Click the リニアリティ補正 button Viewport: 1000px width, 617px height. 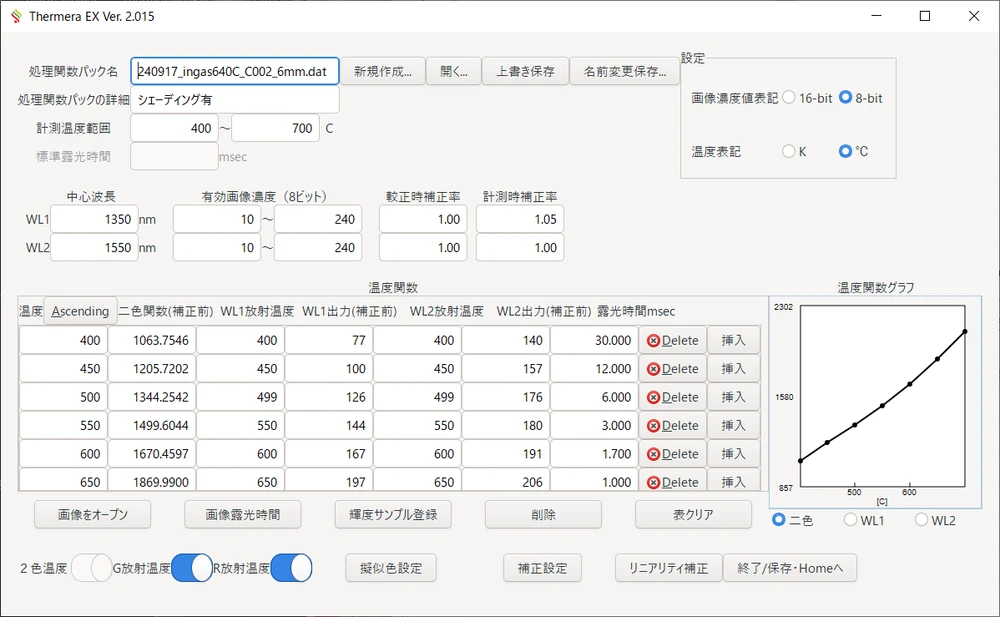tap(667, 568)
